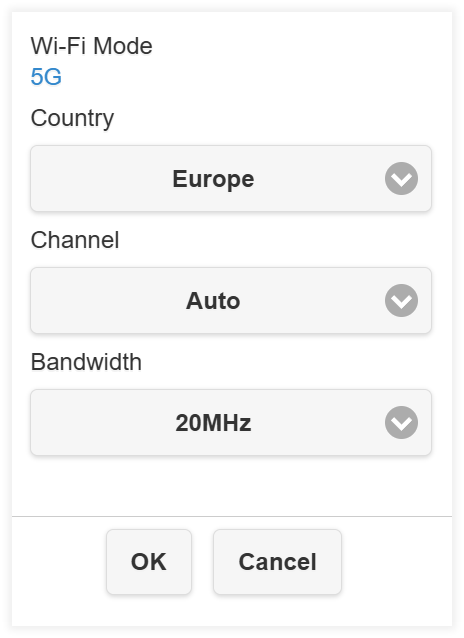The height and width of the screenshot is (638, 464).
Task: Click the Country field label
Action: tap(72, 118)
